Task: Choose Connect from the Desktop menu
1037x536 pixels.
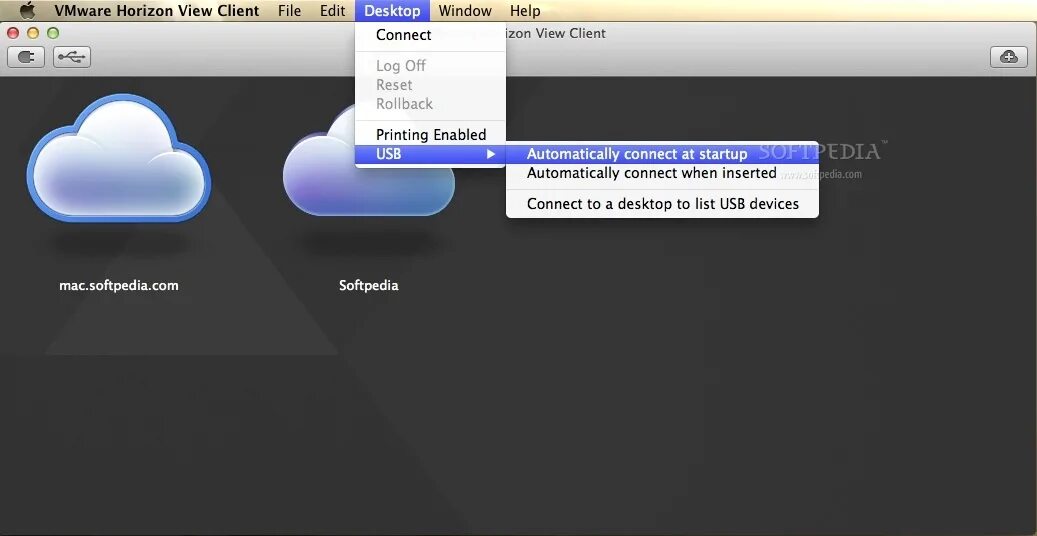Action: click(431, 35)
